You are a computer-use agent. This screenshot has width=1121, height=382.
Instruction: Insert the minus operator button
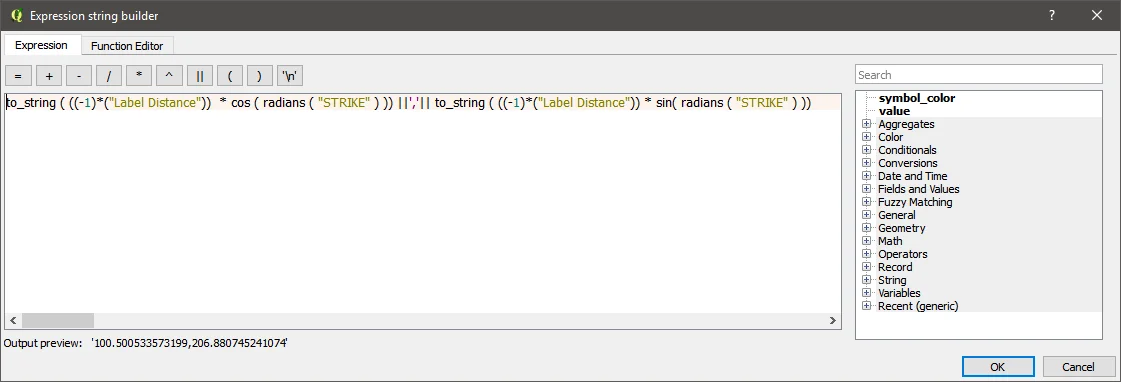[79, 75]
